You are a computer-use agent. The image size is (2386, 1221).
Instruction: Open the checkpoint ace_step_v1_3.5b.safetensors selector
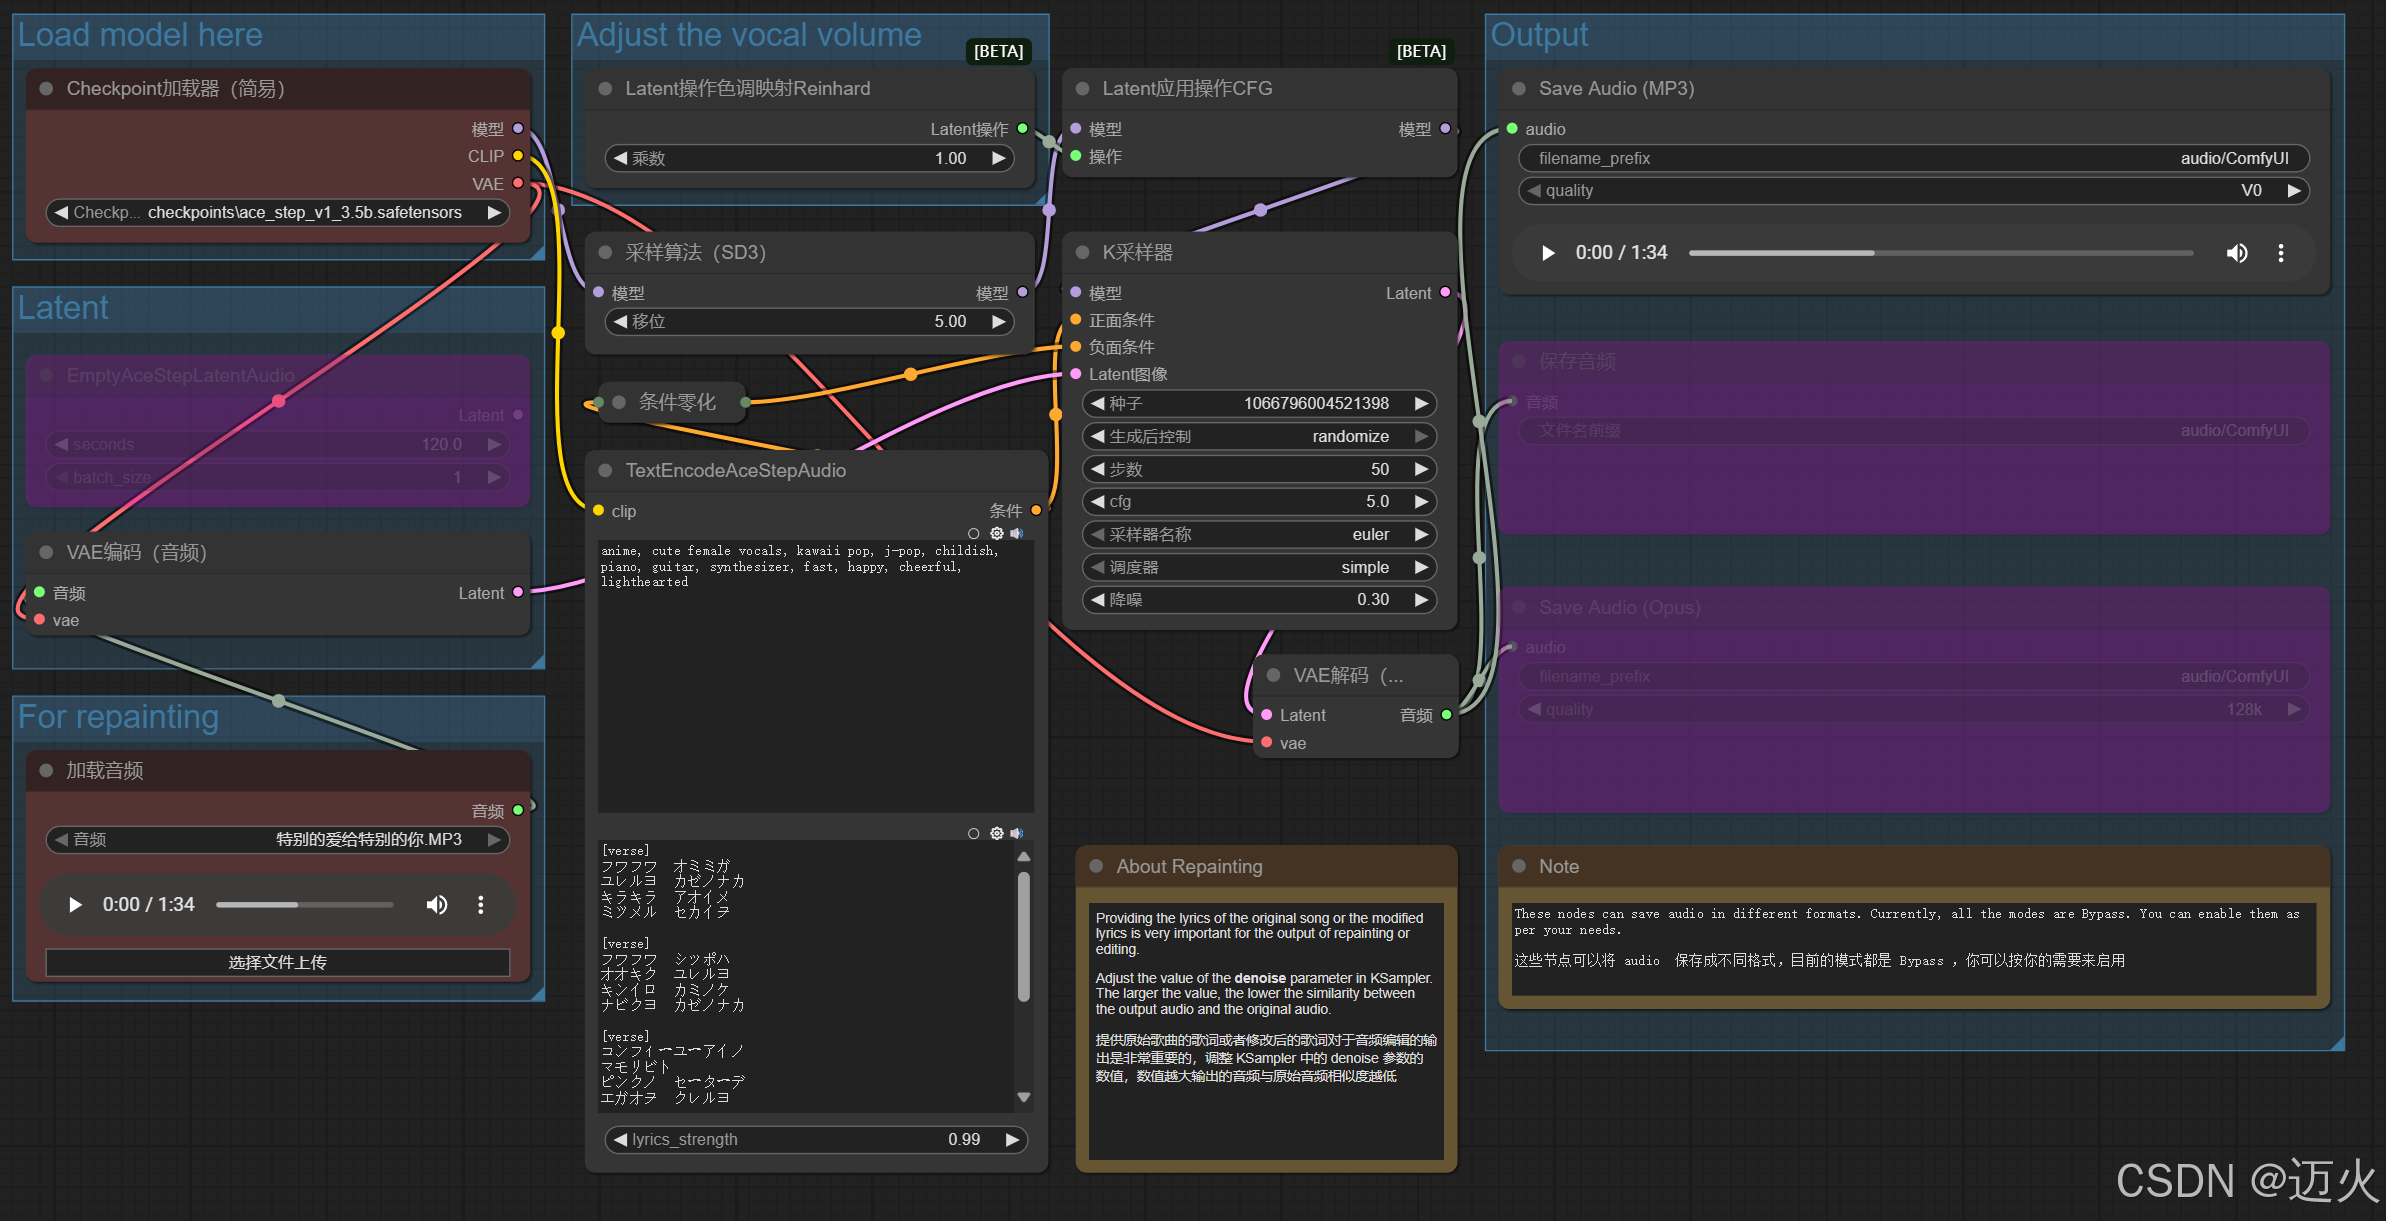point(278,212)
